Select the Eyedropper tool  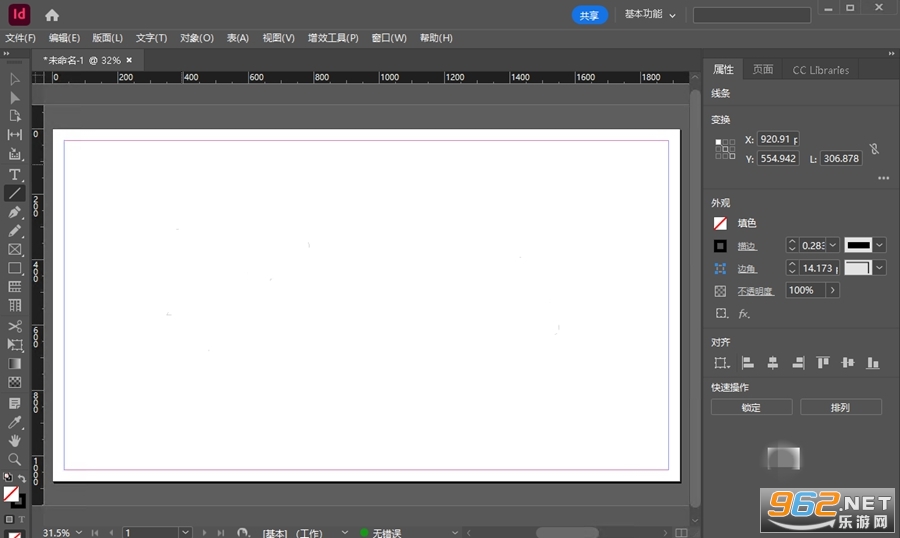coord(14,422)
